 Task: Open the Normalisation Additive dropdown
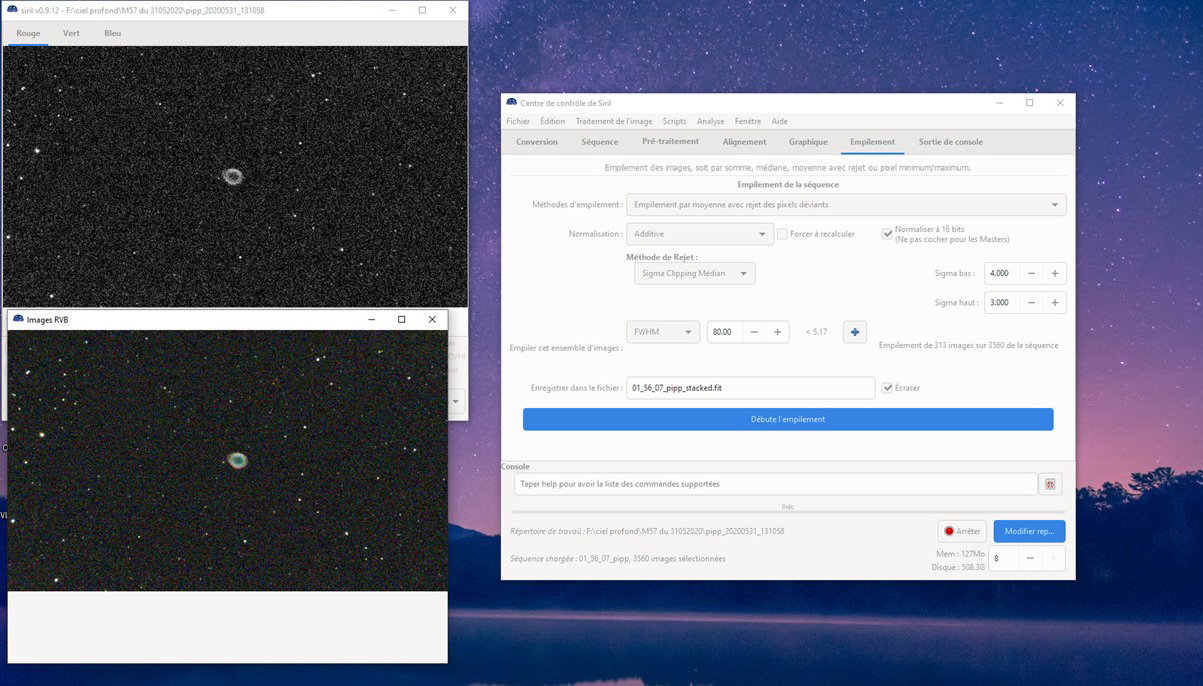point(698,234)
